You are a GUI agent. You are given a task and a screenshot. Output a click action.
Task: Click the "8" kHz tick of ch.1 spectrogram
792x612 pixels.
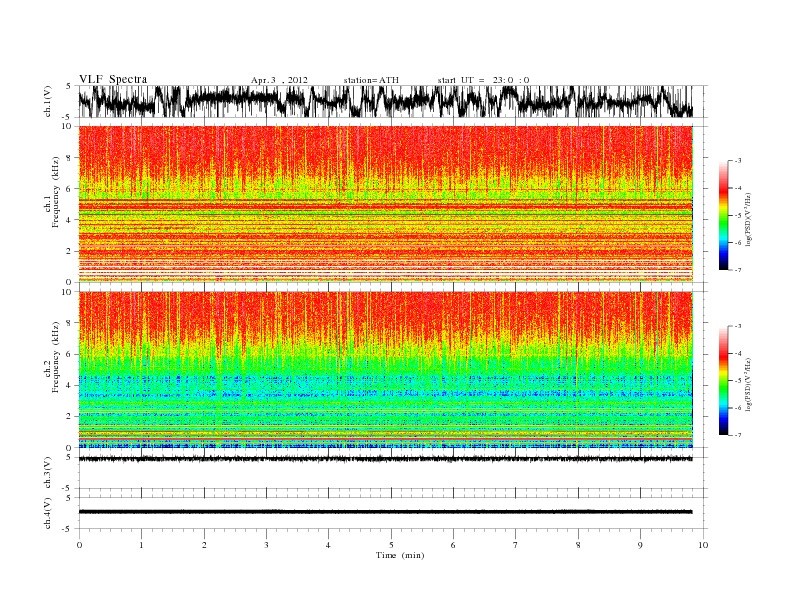69,158
